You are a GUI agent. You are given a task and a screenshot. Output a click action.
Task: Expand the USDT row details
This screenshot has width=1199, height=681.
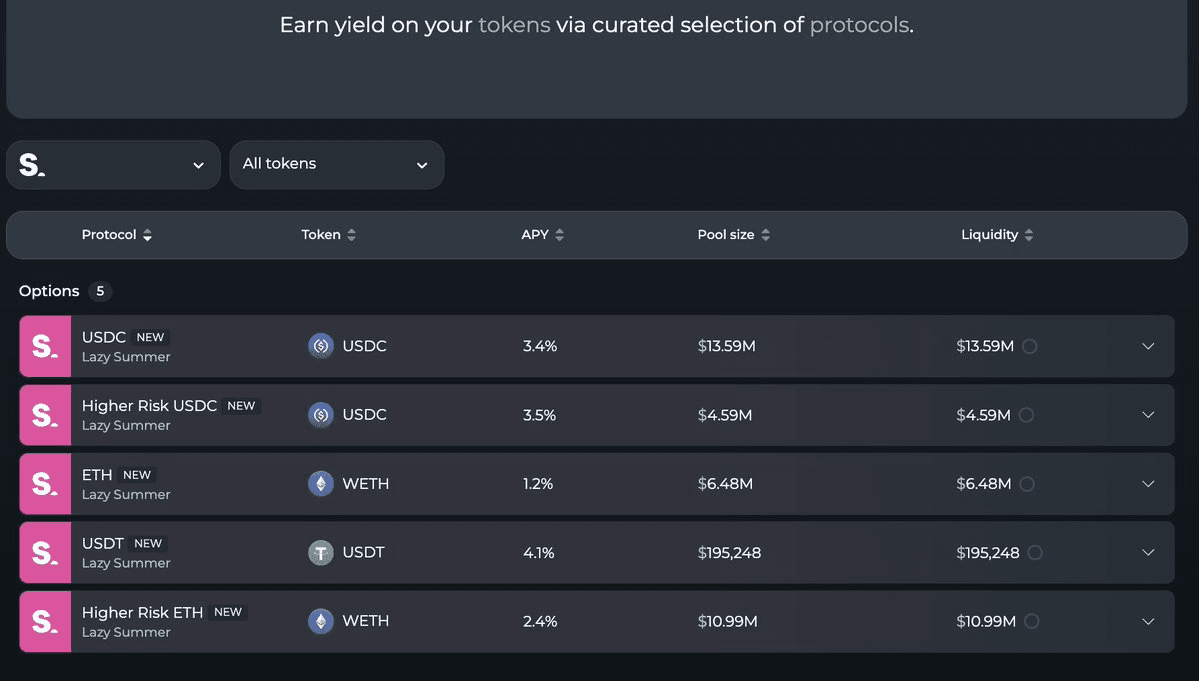(x=1148, y=553)
